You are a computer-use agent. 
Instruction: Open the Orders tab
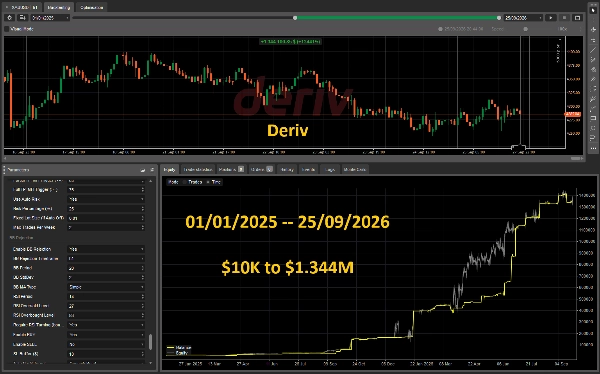click(x=261, y=169)
